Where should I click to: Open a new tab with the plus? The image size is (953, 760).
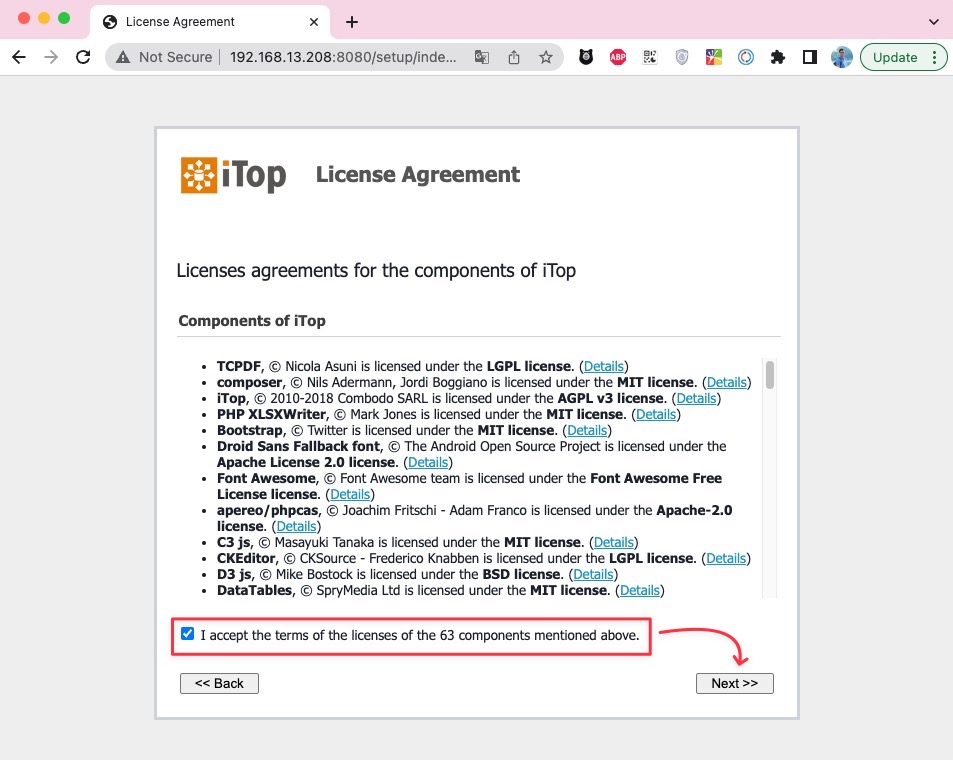(352, 22)
